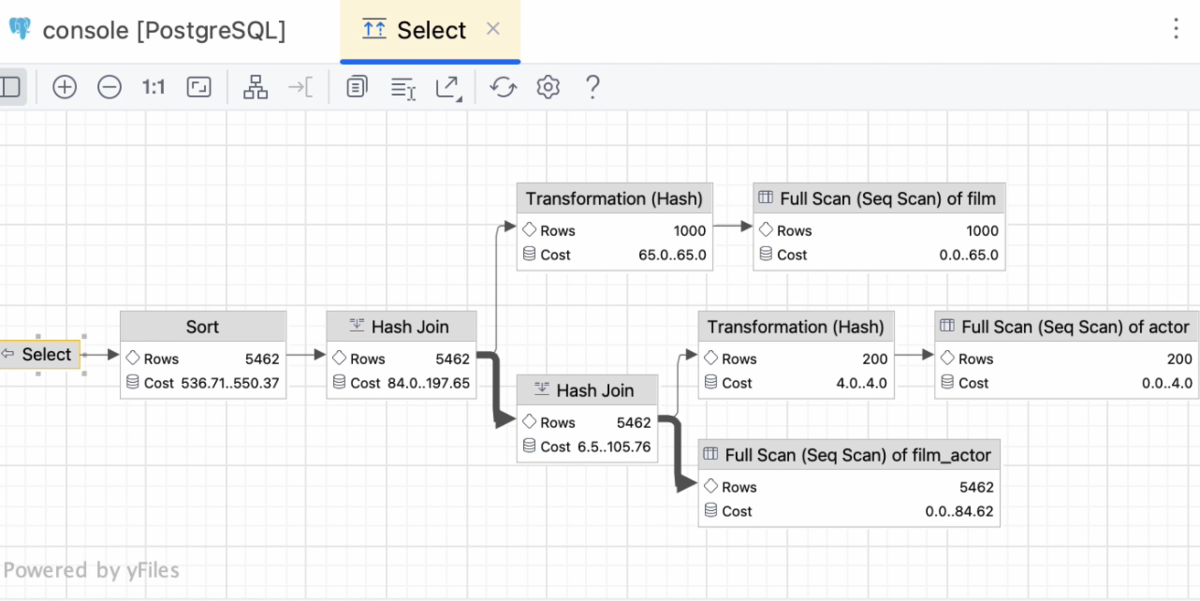Click the Sort node database cost icon
1200x601 pixels.
tap(133, 382)
